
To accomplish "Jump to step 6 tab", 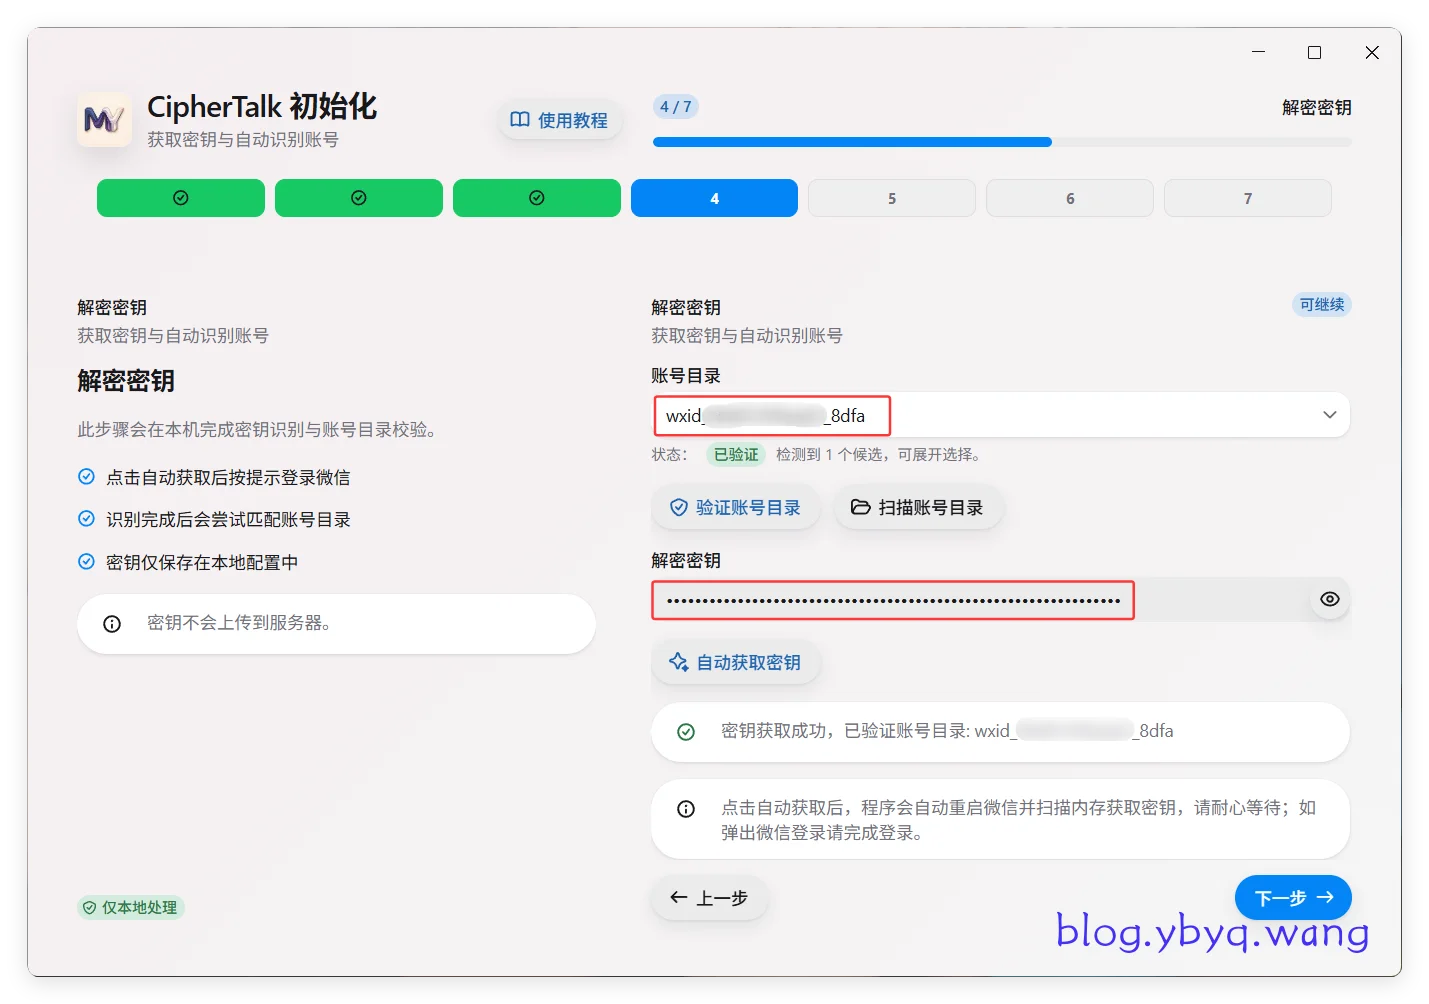I will pyautogui.click(x=1070, y=198).
